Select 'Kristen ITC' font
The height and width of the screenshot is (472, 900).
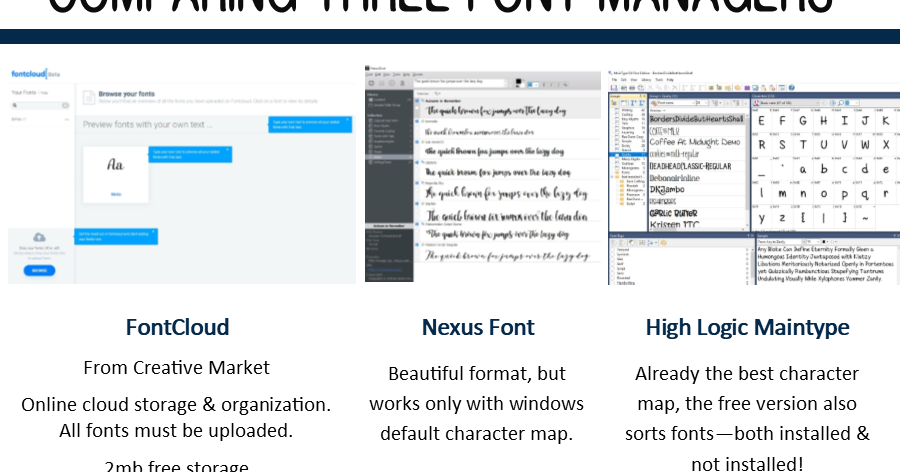click(697, 225)
